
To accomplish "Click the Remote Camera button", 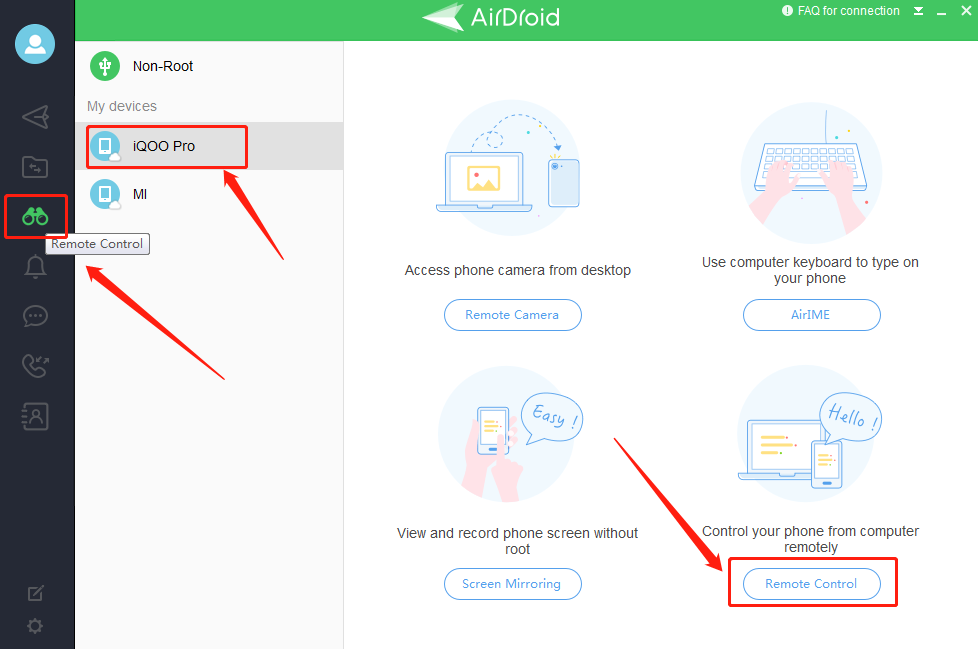I will [x=512, y=315].
